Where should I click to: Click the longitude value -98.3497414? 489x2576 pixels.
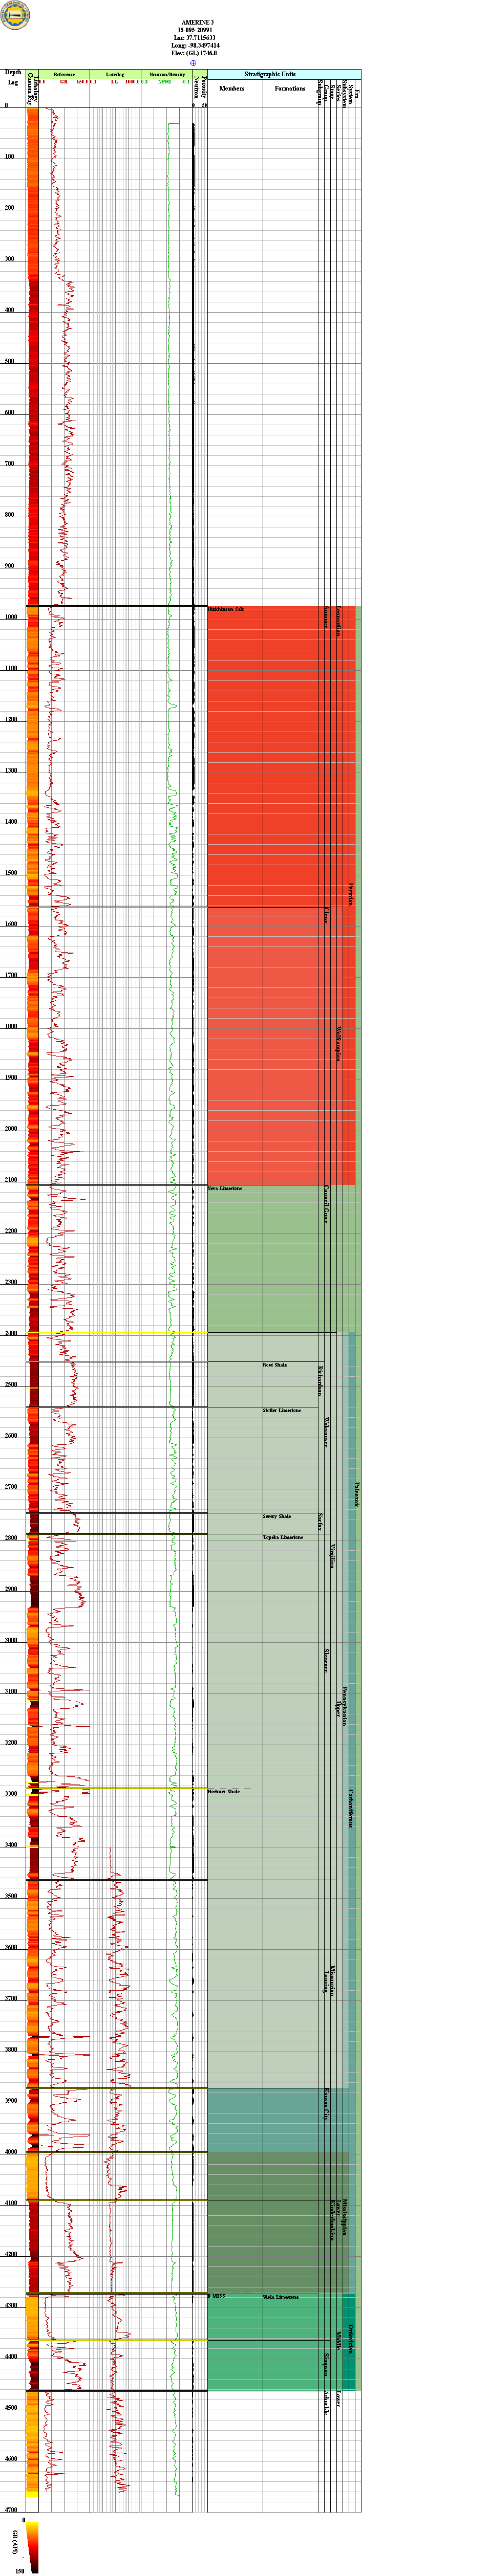click(x=204, y=46)
